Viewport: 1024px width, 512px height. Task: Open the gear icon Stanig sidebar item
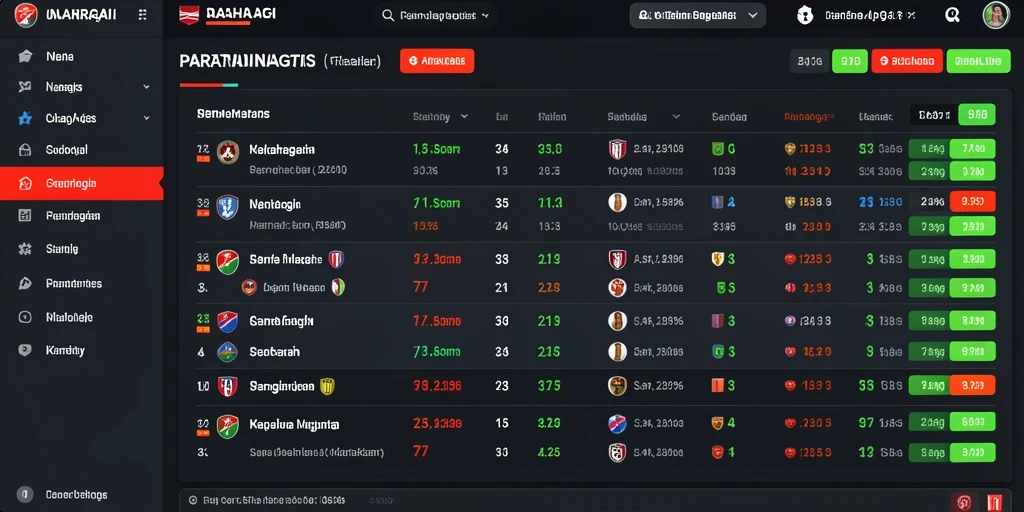coord(25,249)
